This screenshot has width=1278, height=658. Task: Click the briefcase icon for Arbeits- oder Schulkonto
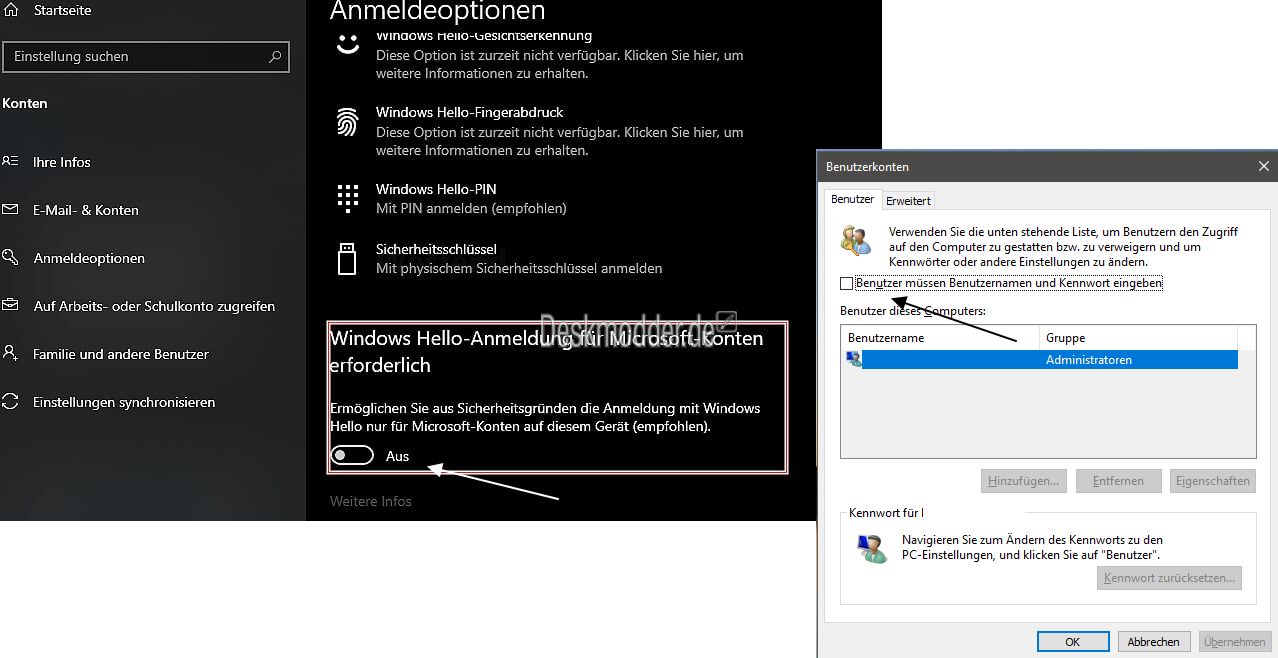tap(10, 306)
